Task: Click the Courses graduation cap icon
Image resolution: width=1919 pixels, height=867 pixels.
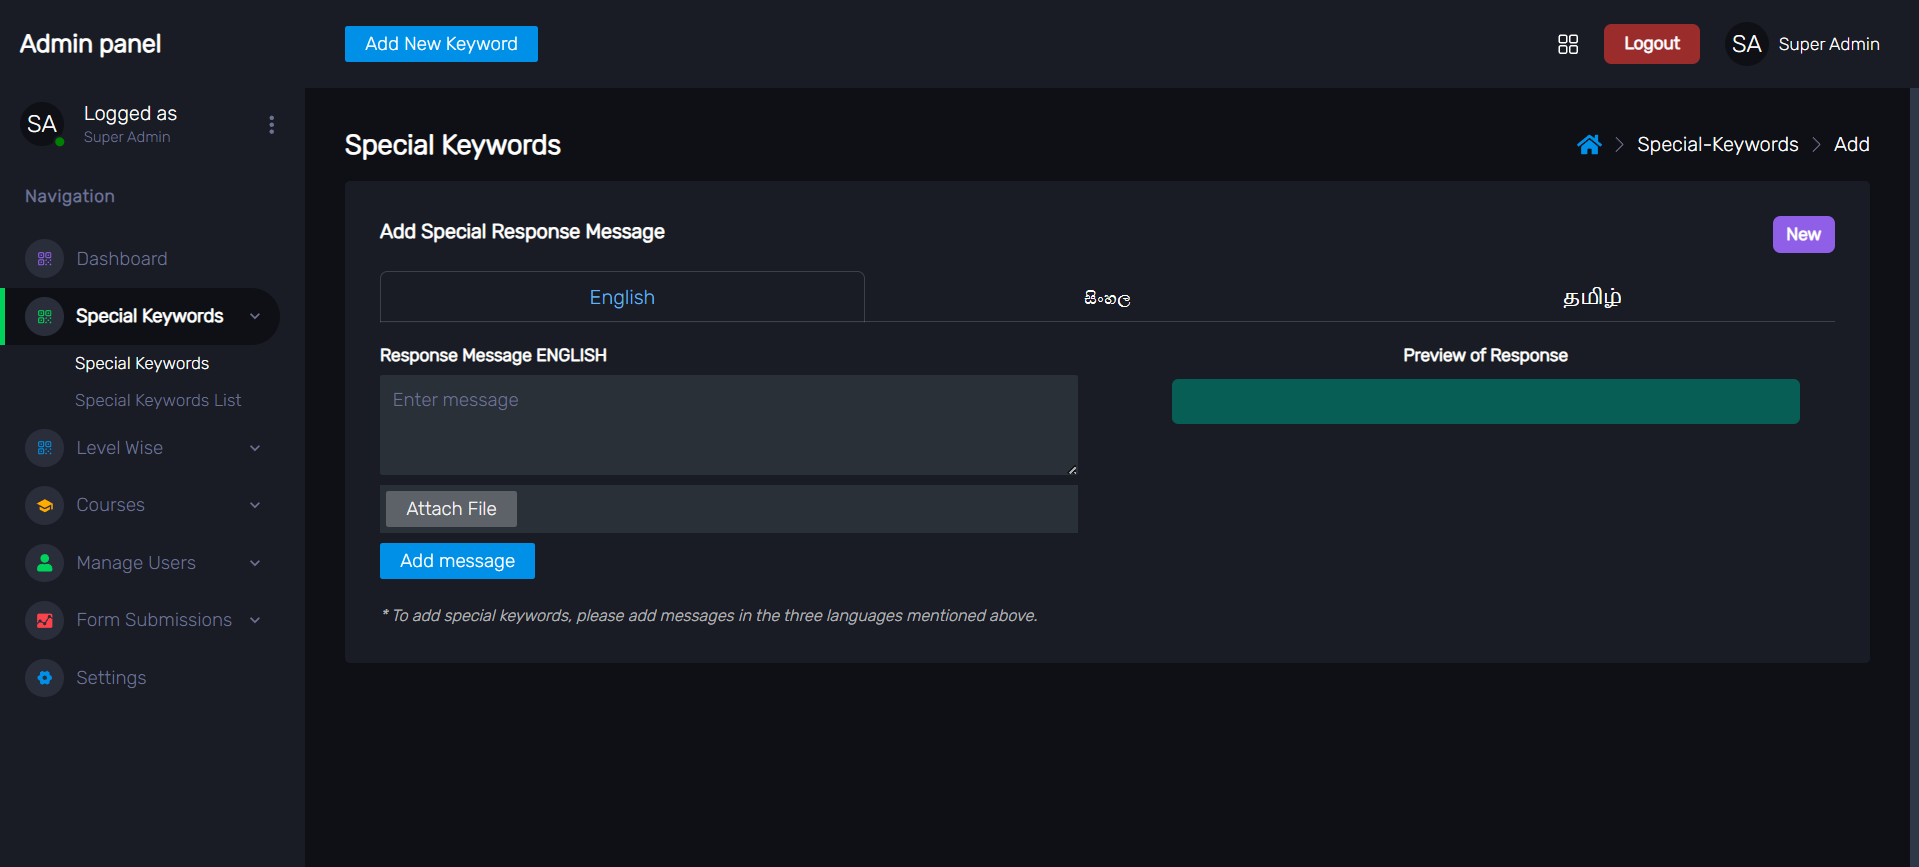Action: click(45, 505)
